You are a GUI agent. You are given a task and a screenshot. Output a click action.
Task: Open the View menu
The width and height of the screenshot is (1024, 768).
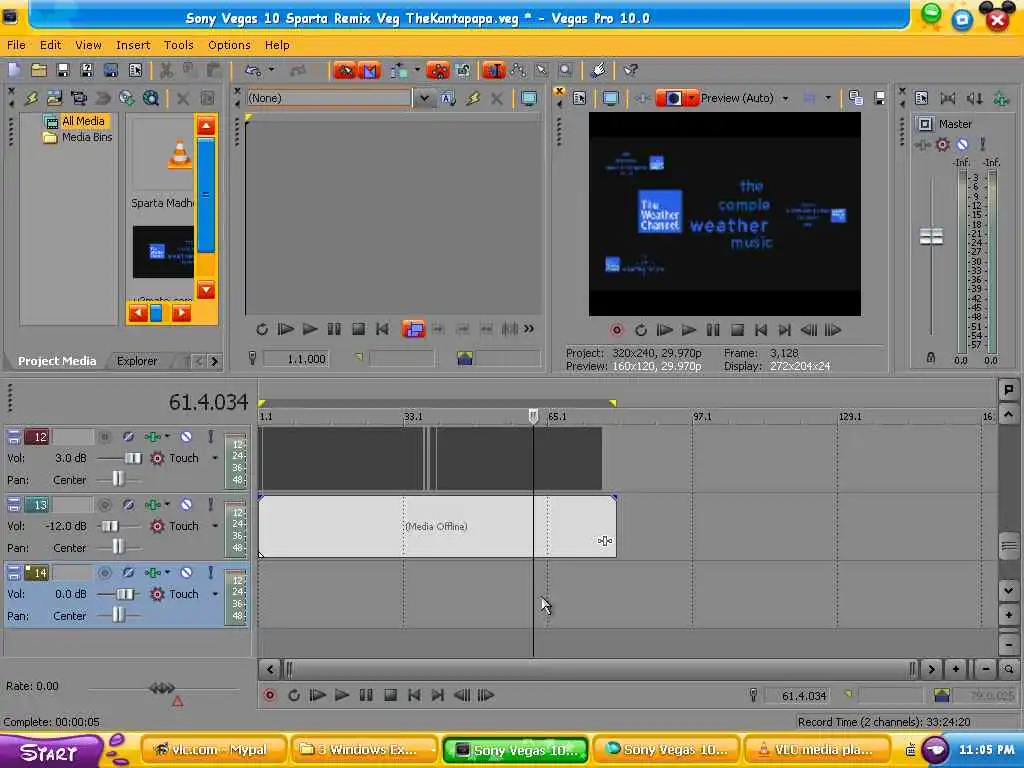tap(88, 45)
